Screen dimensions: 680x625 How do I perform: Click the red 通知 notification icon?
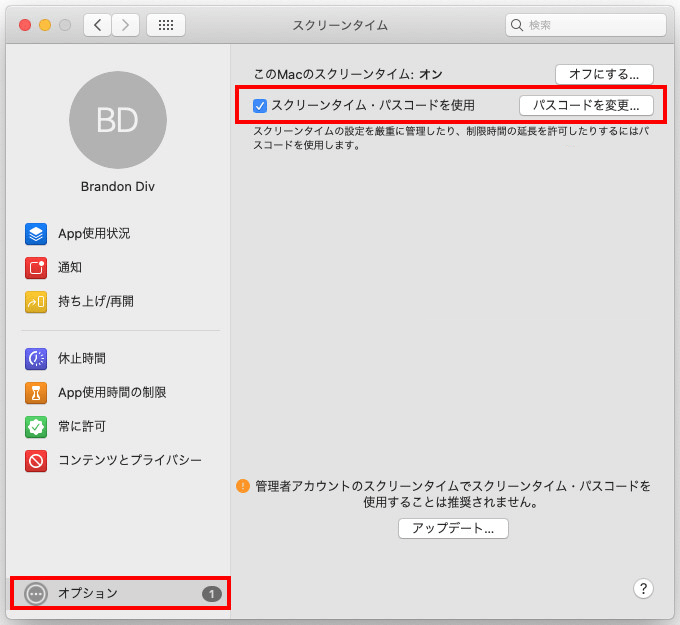[x=36, y=268]
